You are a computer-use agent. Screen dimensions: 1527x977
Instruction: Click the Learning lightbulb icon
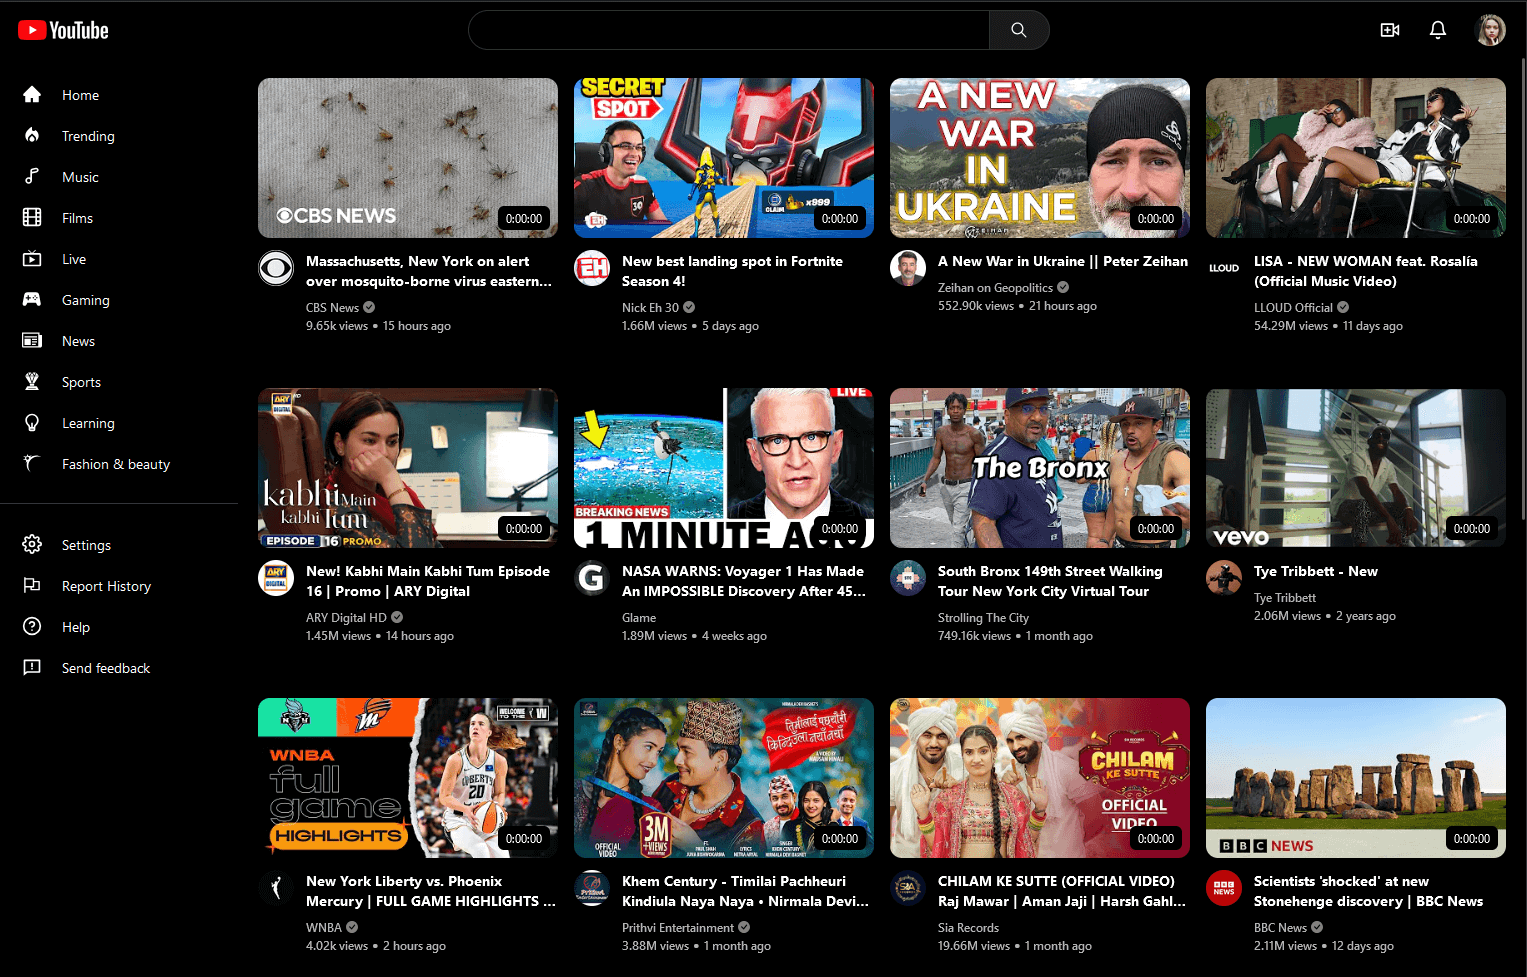[32, 423]
